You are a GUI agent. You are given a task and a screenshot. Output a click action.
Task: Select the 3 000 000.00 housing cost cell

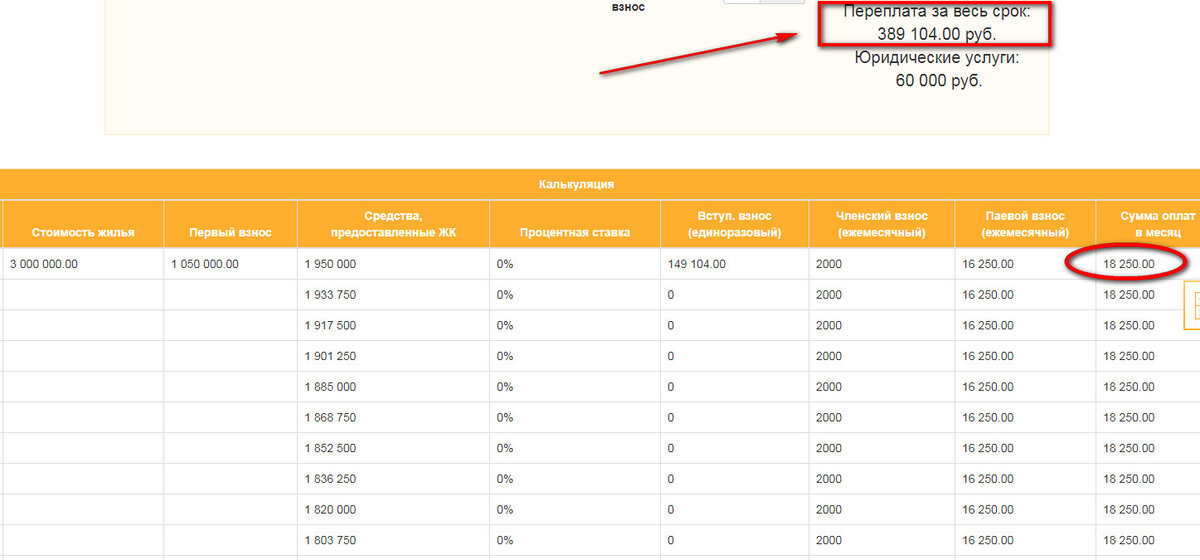pos(83,264)
